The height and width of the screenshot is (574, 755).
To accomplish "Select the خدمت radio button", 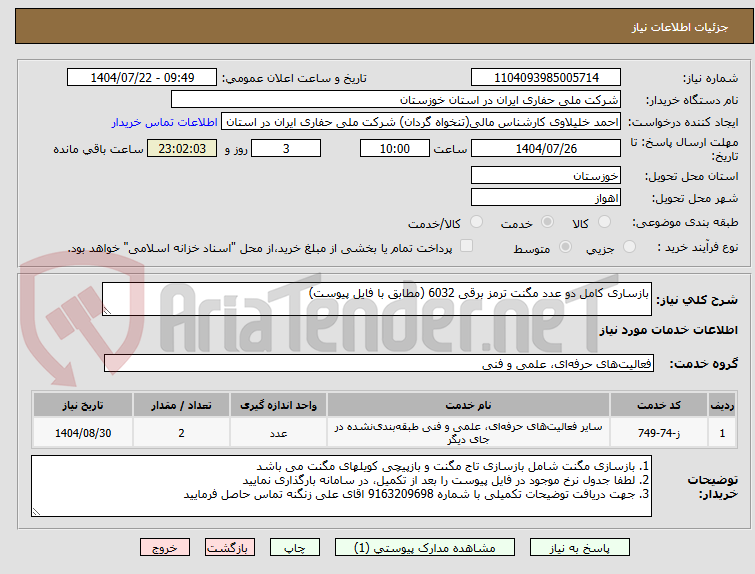I will click(x=547, y=222).
